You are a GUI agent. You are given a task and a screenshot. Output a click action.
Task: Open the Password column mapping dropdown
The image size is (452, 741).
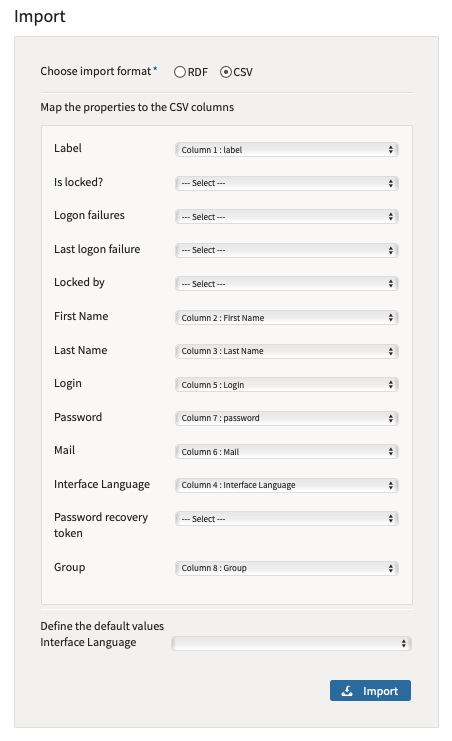[x=287, y=418]
